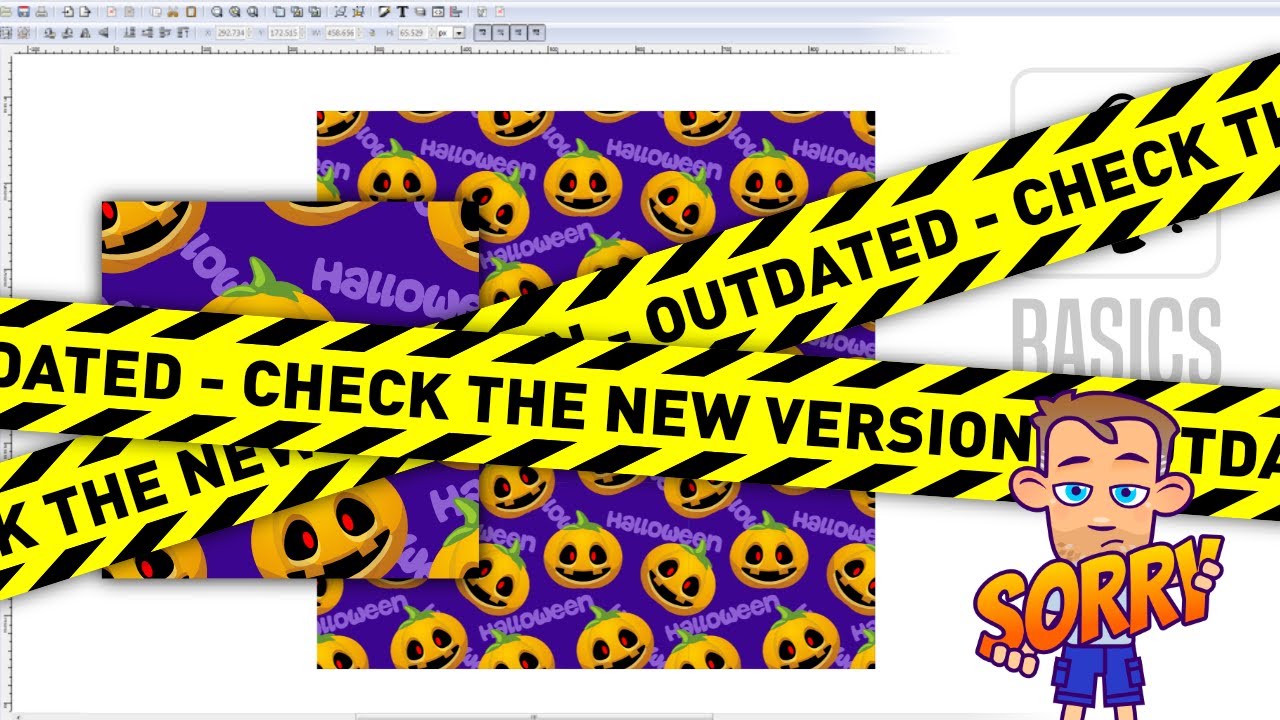1280x720 pixels.
Task: Group the selected objects
Action: 340,12
